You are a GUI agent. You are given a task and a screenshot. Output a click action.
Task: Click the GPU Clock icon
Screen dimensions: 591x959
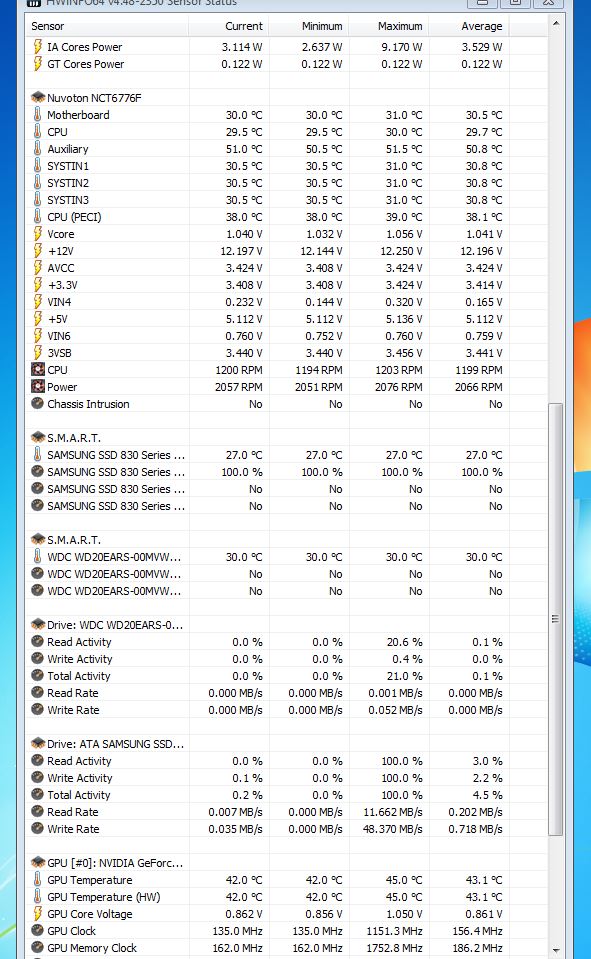pos(37,930)
